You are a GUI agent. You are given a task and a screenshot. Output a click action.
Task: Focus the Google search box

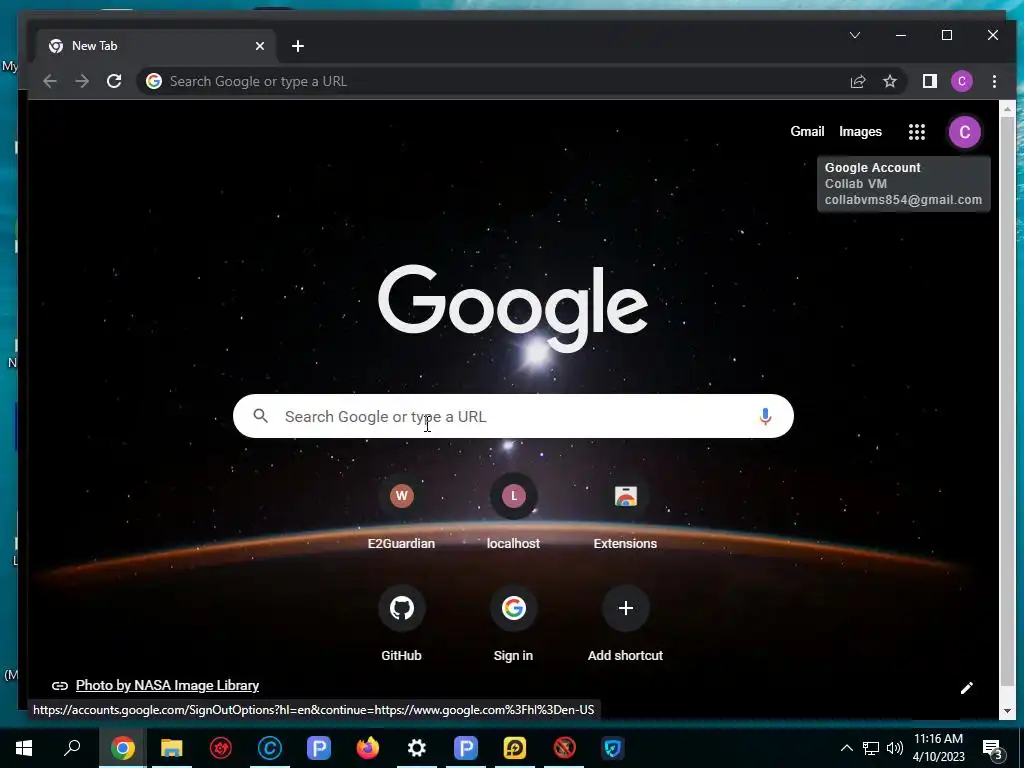point(513,416)
